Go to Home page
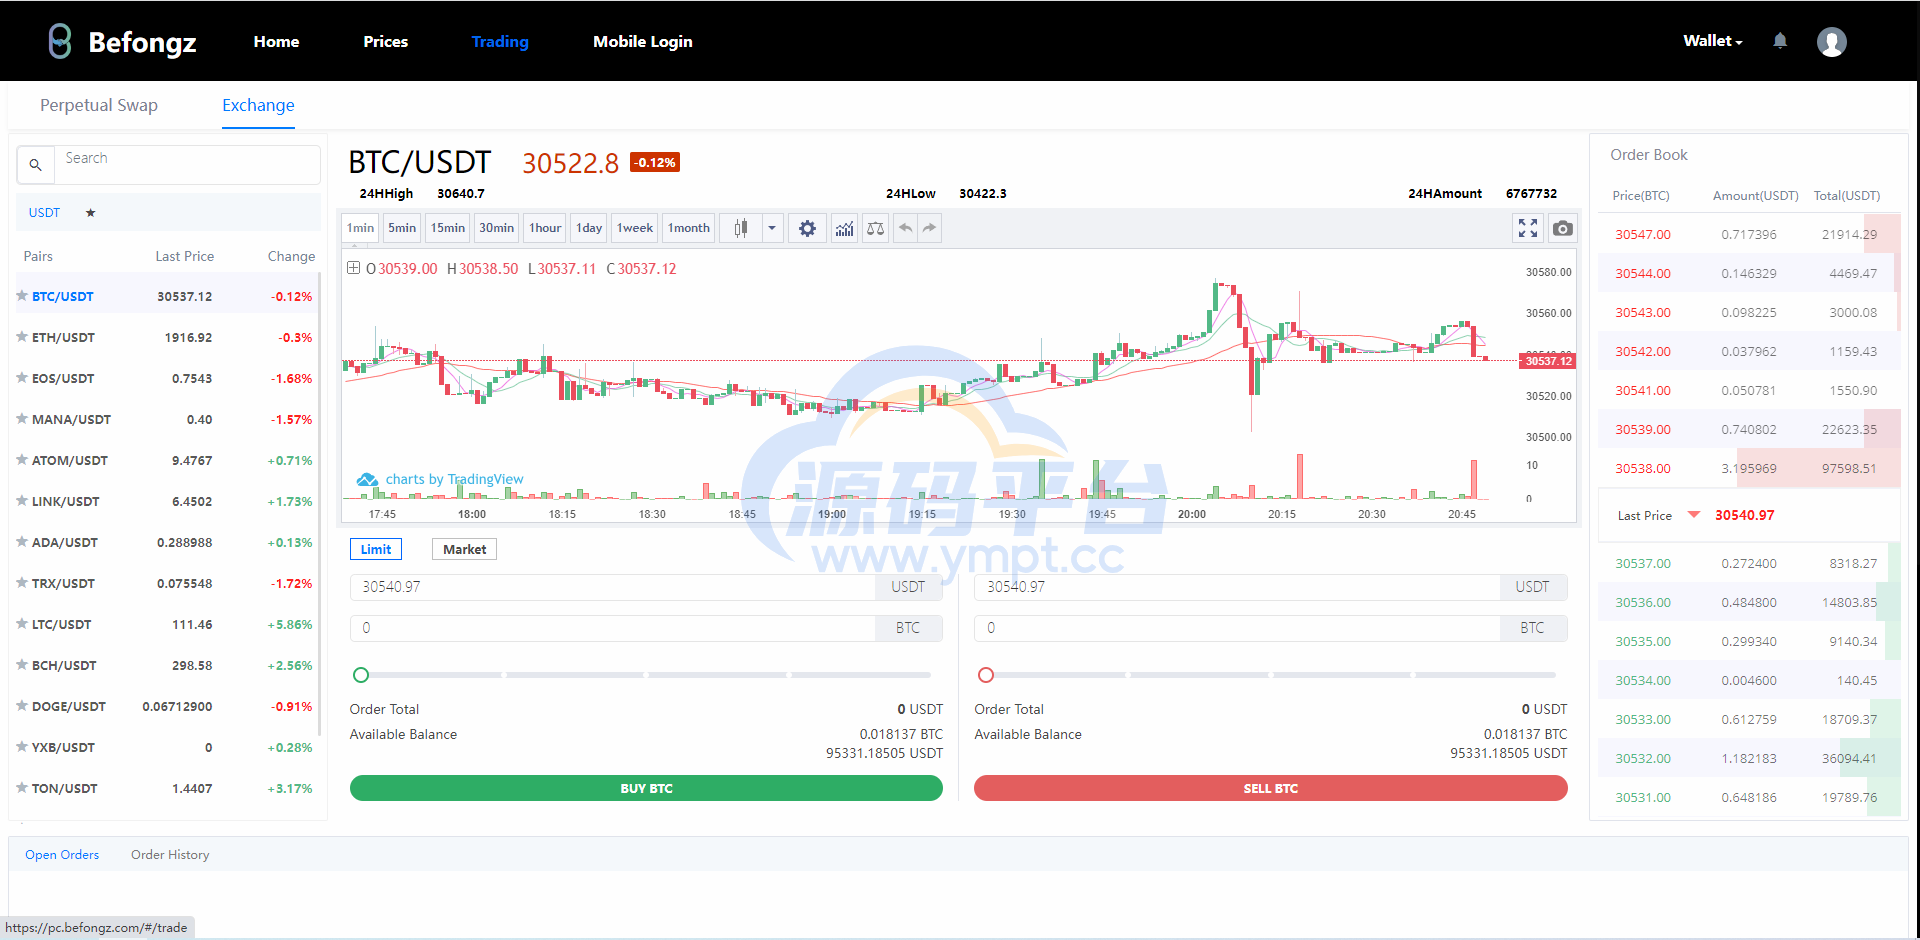This screenshot has width=1920, height=940. (x=276, y=42)
